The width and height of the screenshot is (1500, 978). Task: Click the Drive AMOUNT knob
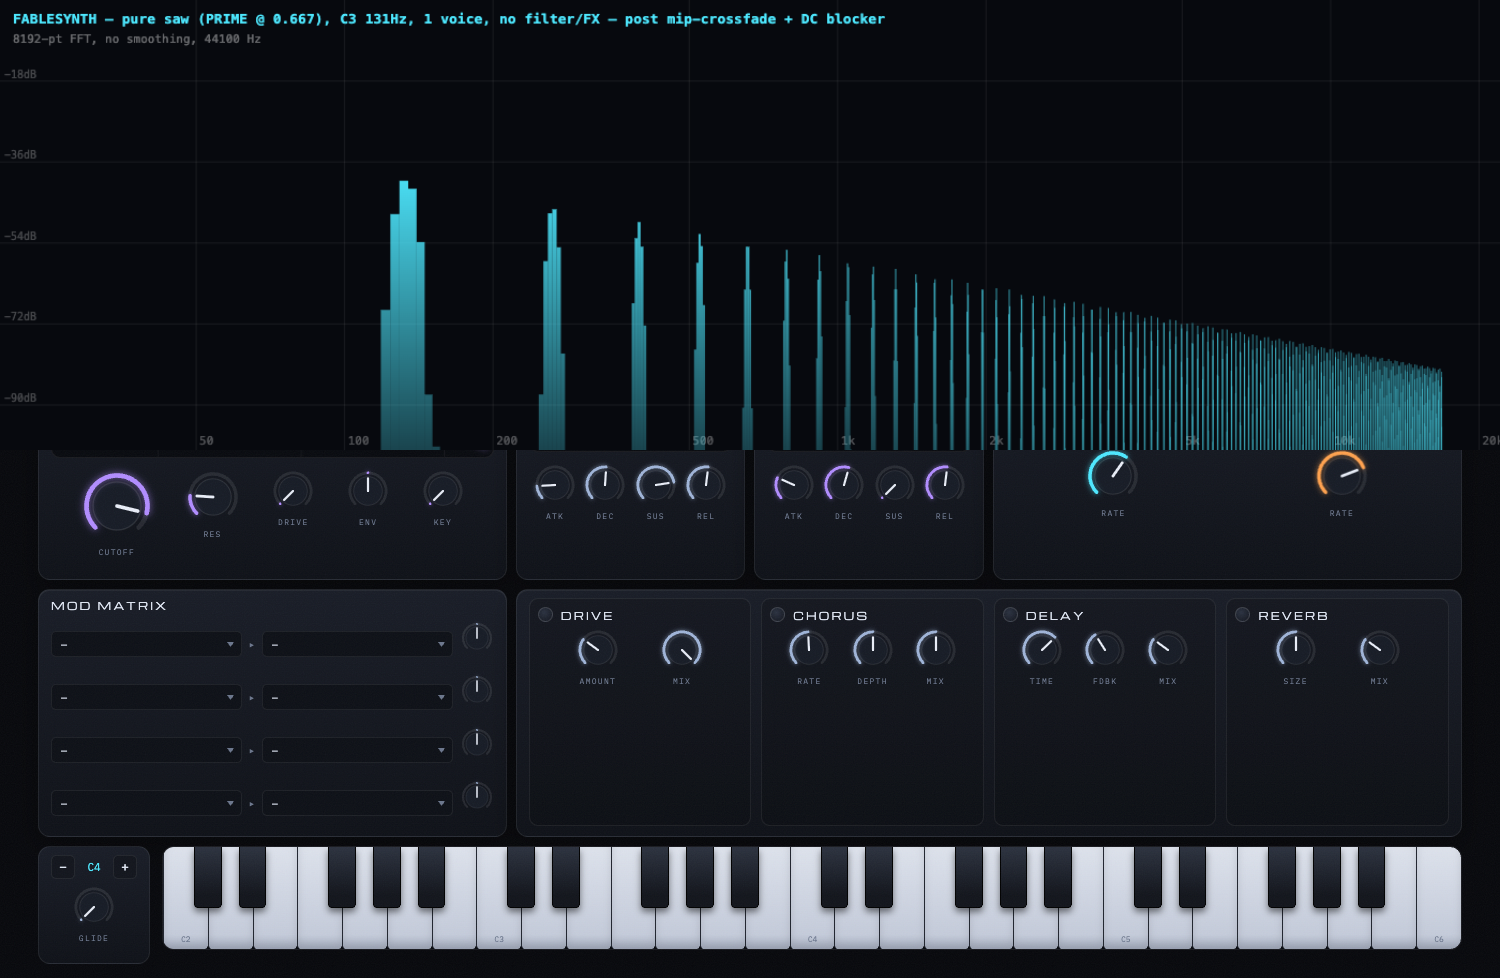tap(597, 650)
